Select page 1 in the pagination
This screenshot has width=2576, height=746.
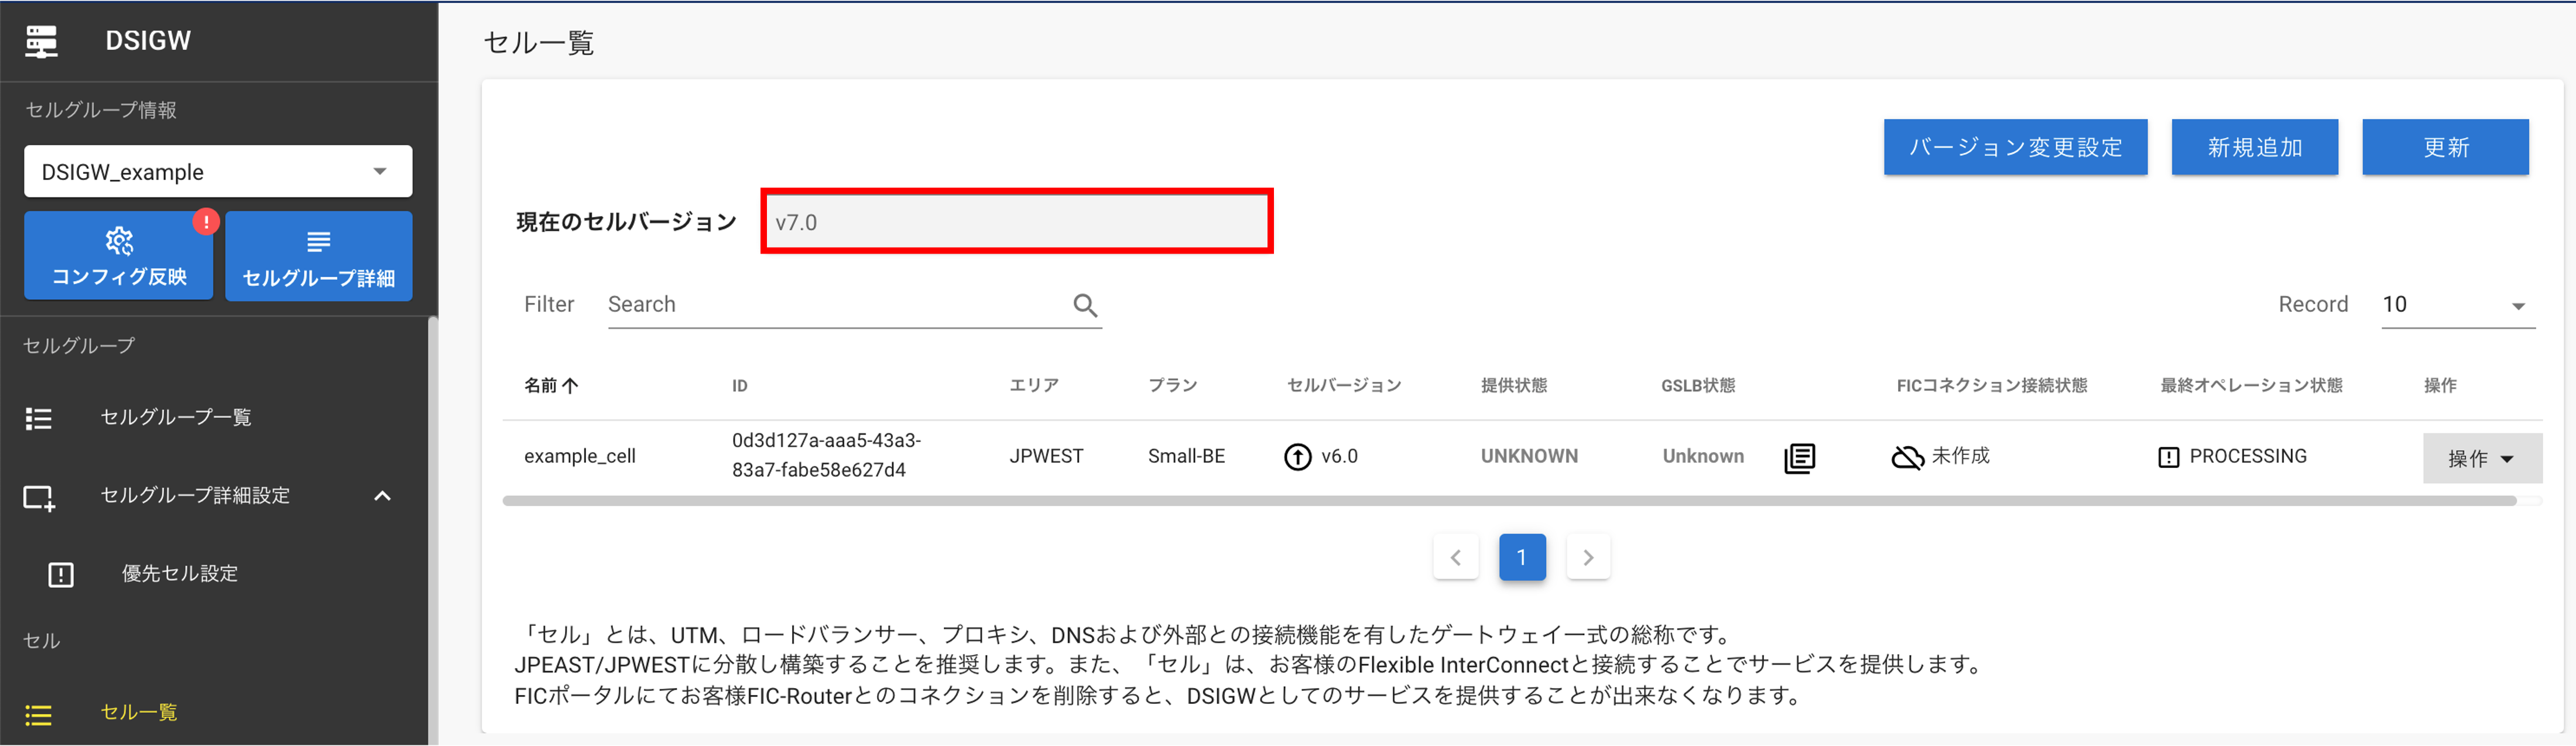(x=1522, y=557)
